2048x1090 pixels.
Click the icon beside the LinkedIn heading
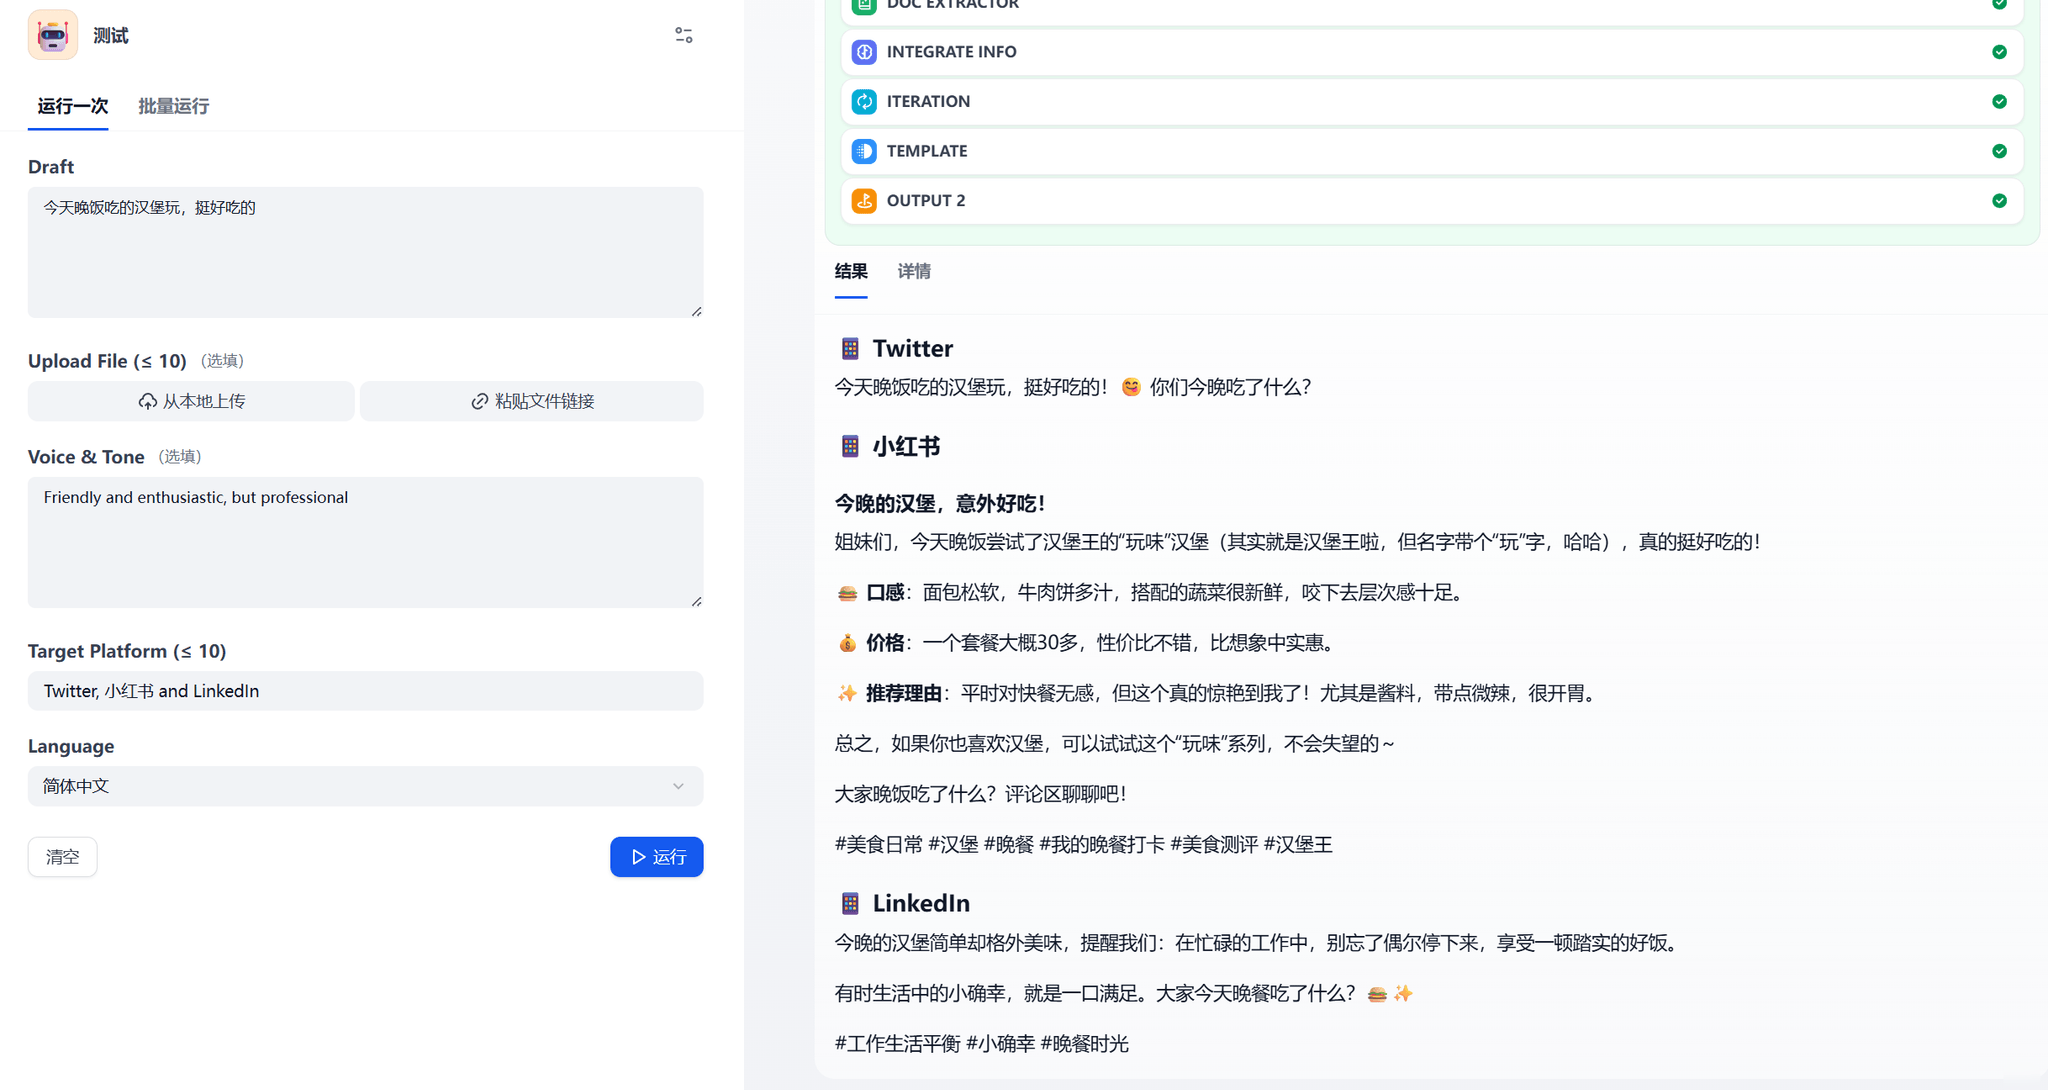tap(850, 903)
